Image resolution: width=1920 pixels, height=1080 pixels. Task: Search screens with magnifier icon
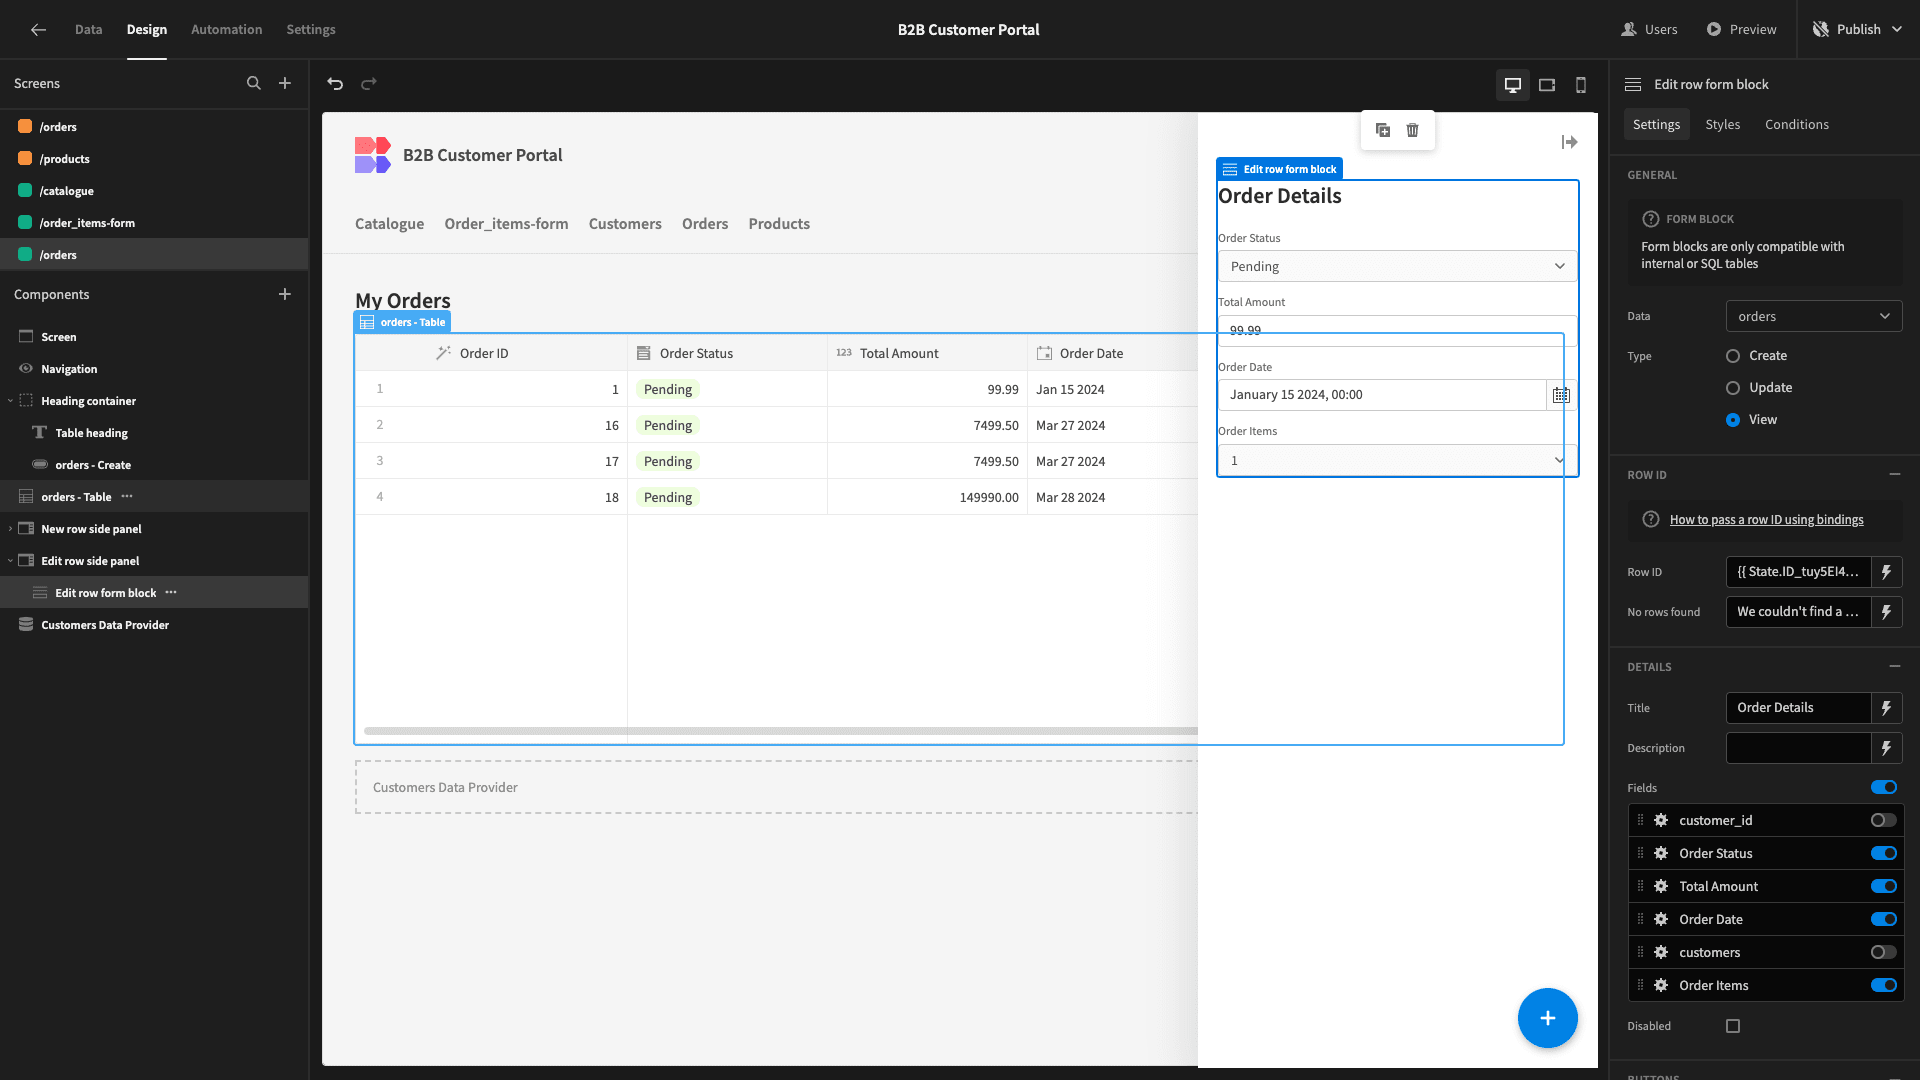pyautogui.click(x=254, y=84)
